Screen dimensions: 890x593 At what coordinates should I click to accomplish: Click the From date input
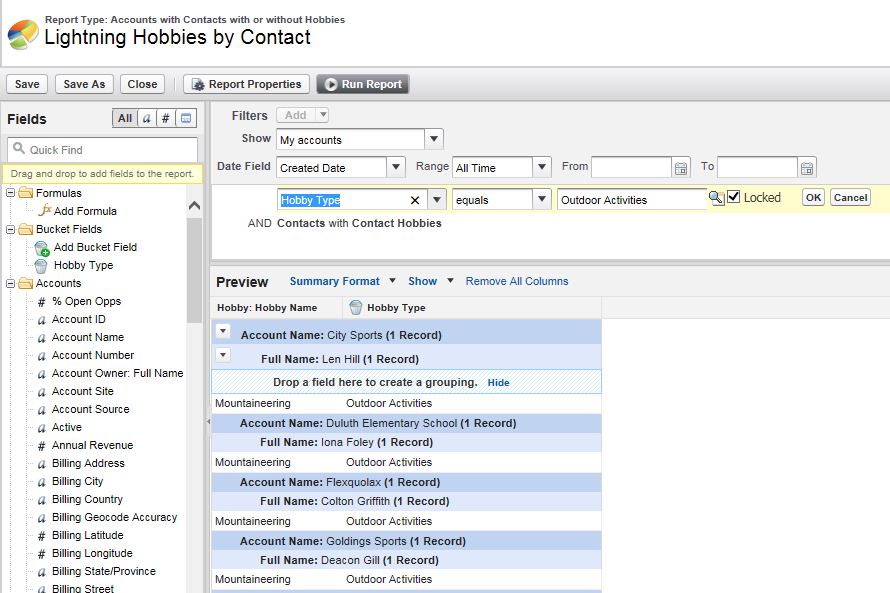pyautogui.click(x=631, y=167)
